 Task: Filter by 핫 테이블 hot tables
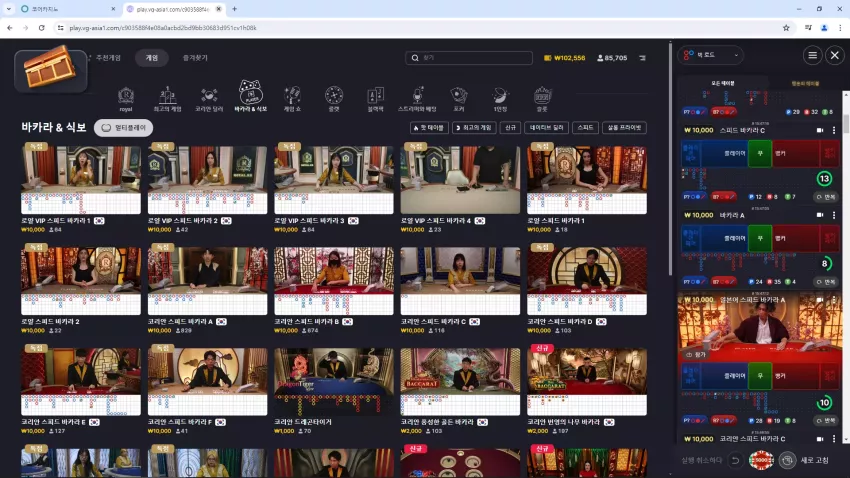(x=429, y=128)
